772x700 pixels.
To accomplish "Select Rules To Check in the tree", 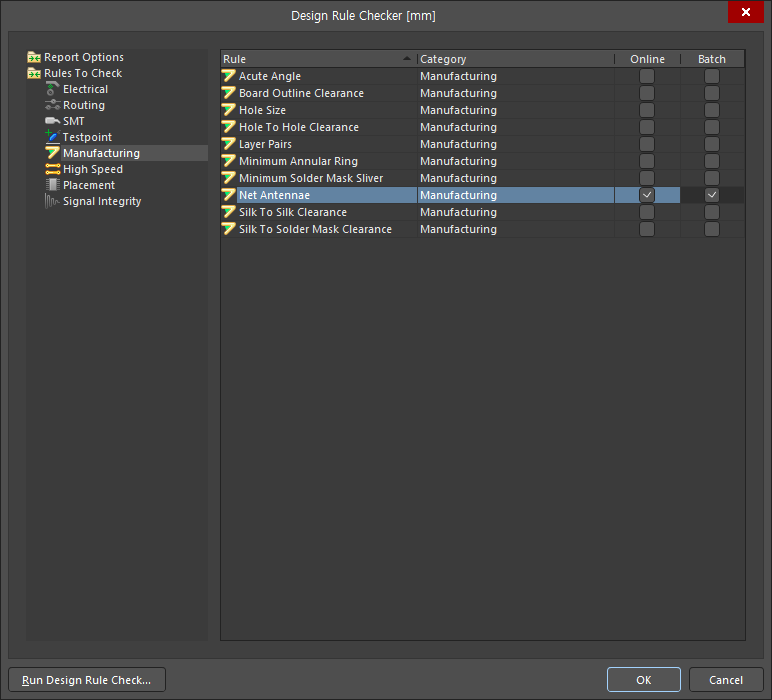I will click(x=83, y=73).
